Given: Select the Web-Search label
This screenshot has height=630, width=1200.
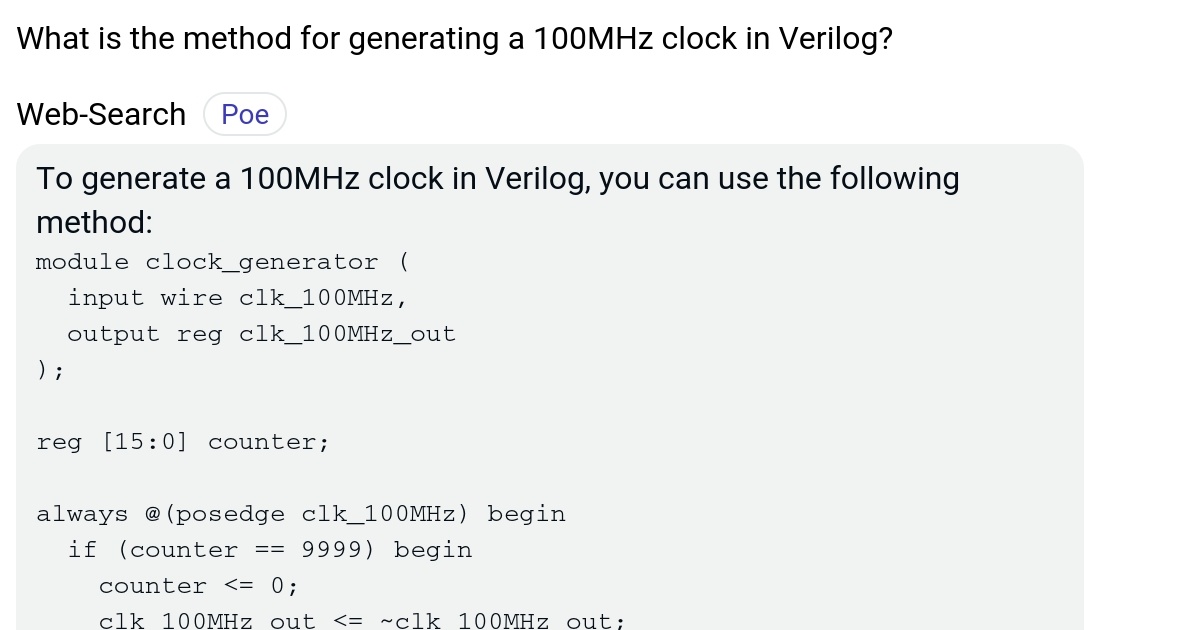Looking at the screenshot, I should pos(100,114).
